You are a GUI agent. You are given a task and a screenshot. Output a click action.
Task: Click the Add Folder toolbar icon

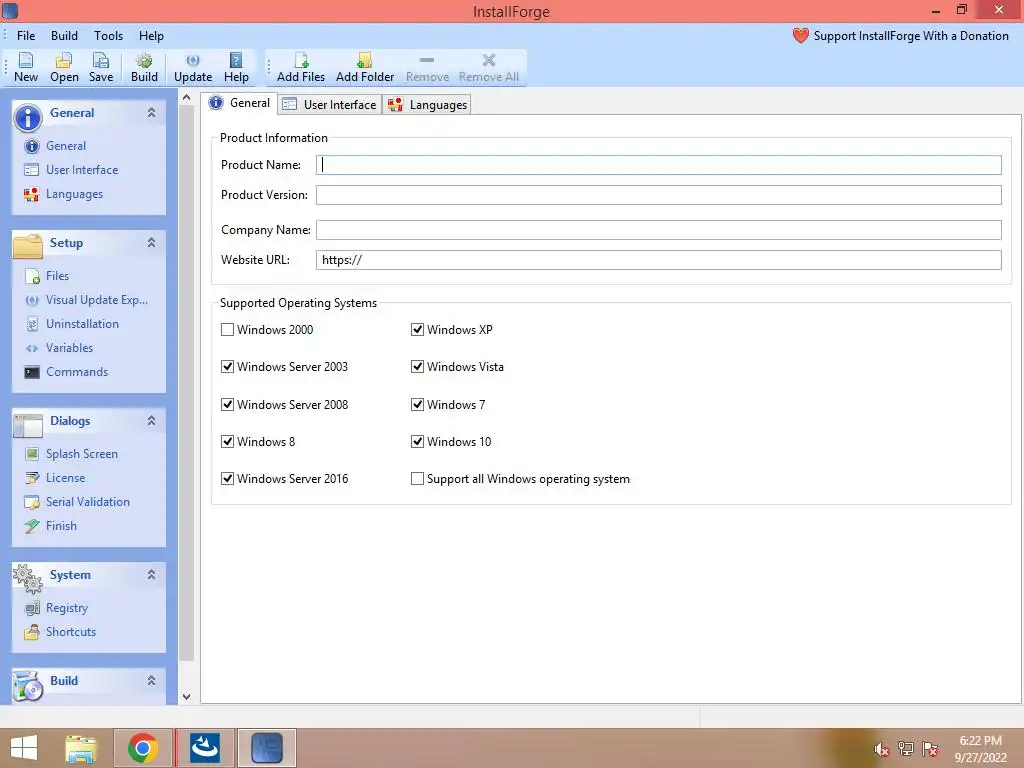click(x=365, y=67)
